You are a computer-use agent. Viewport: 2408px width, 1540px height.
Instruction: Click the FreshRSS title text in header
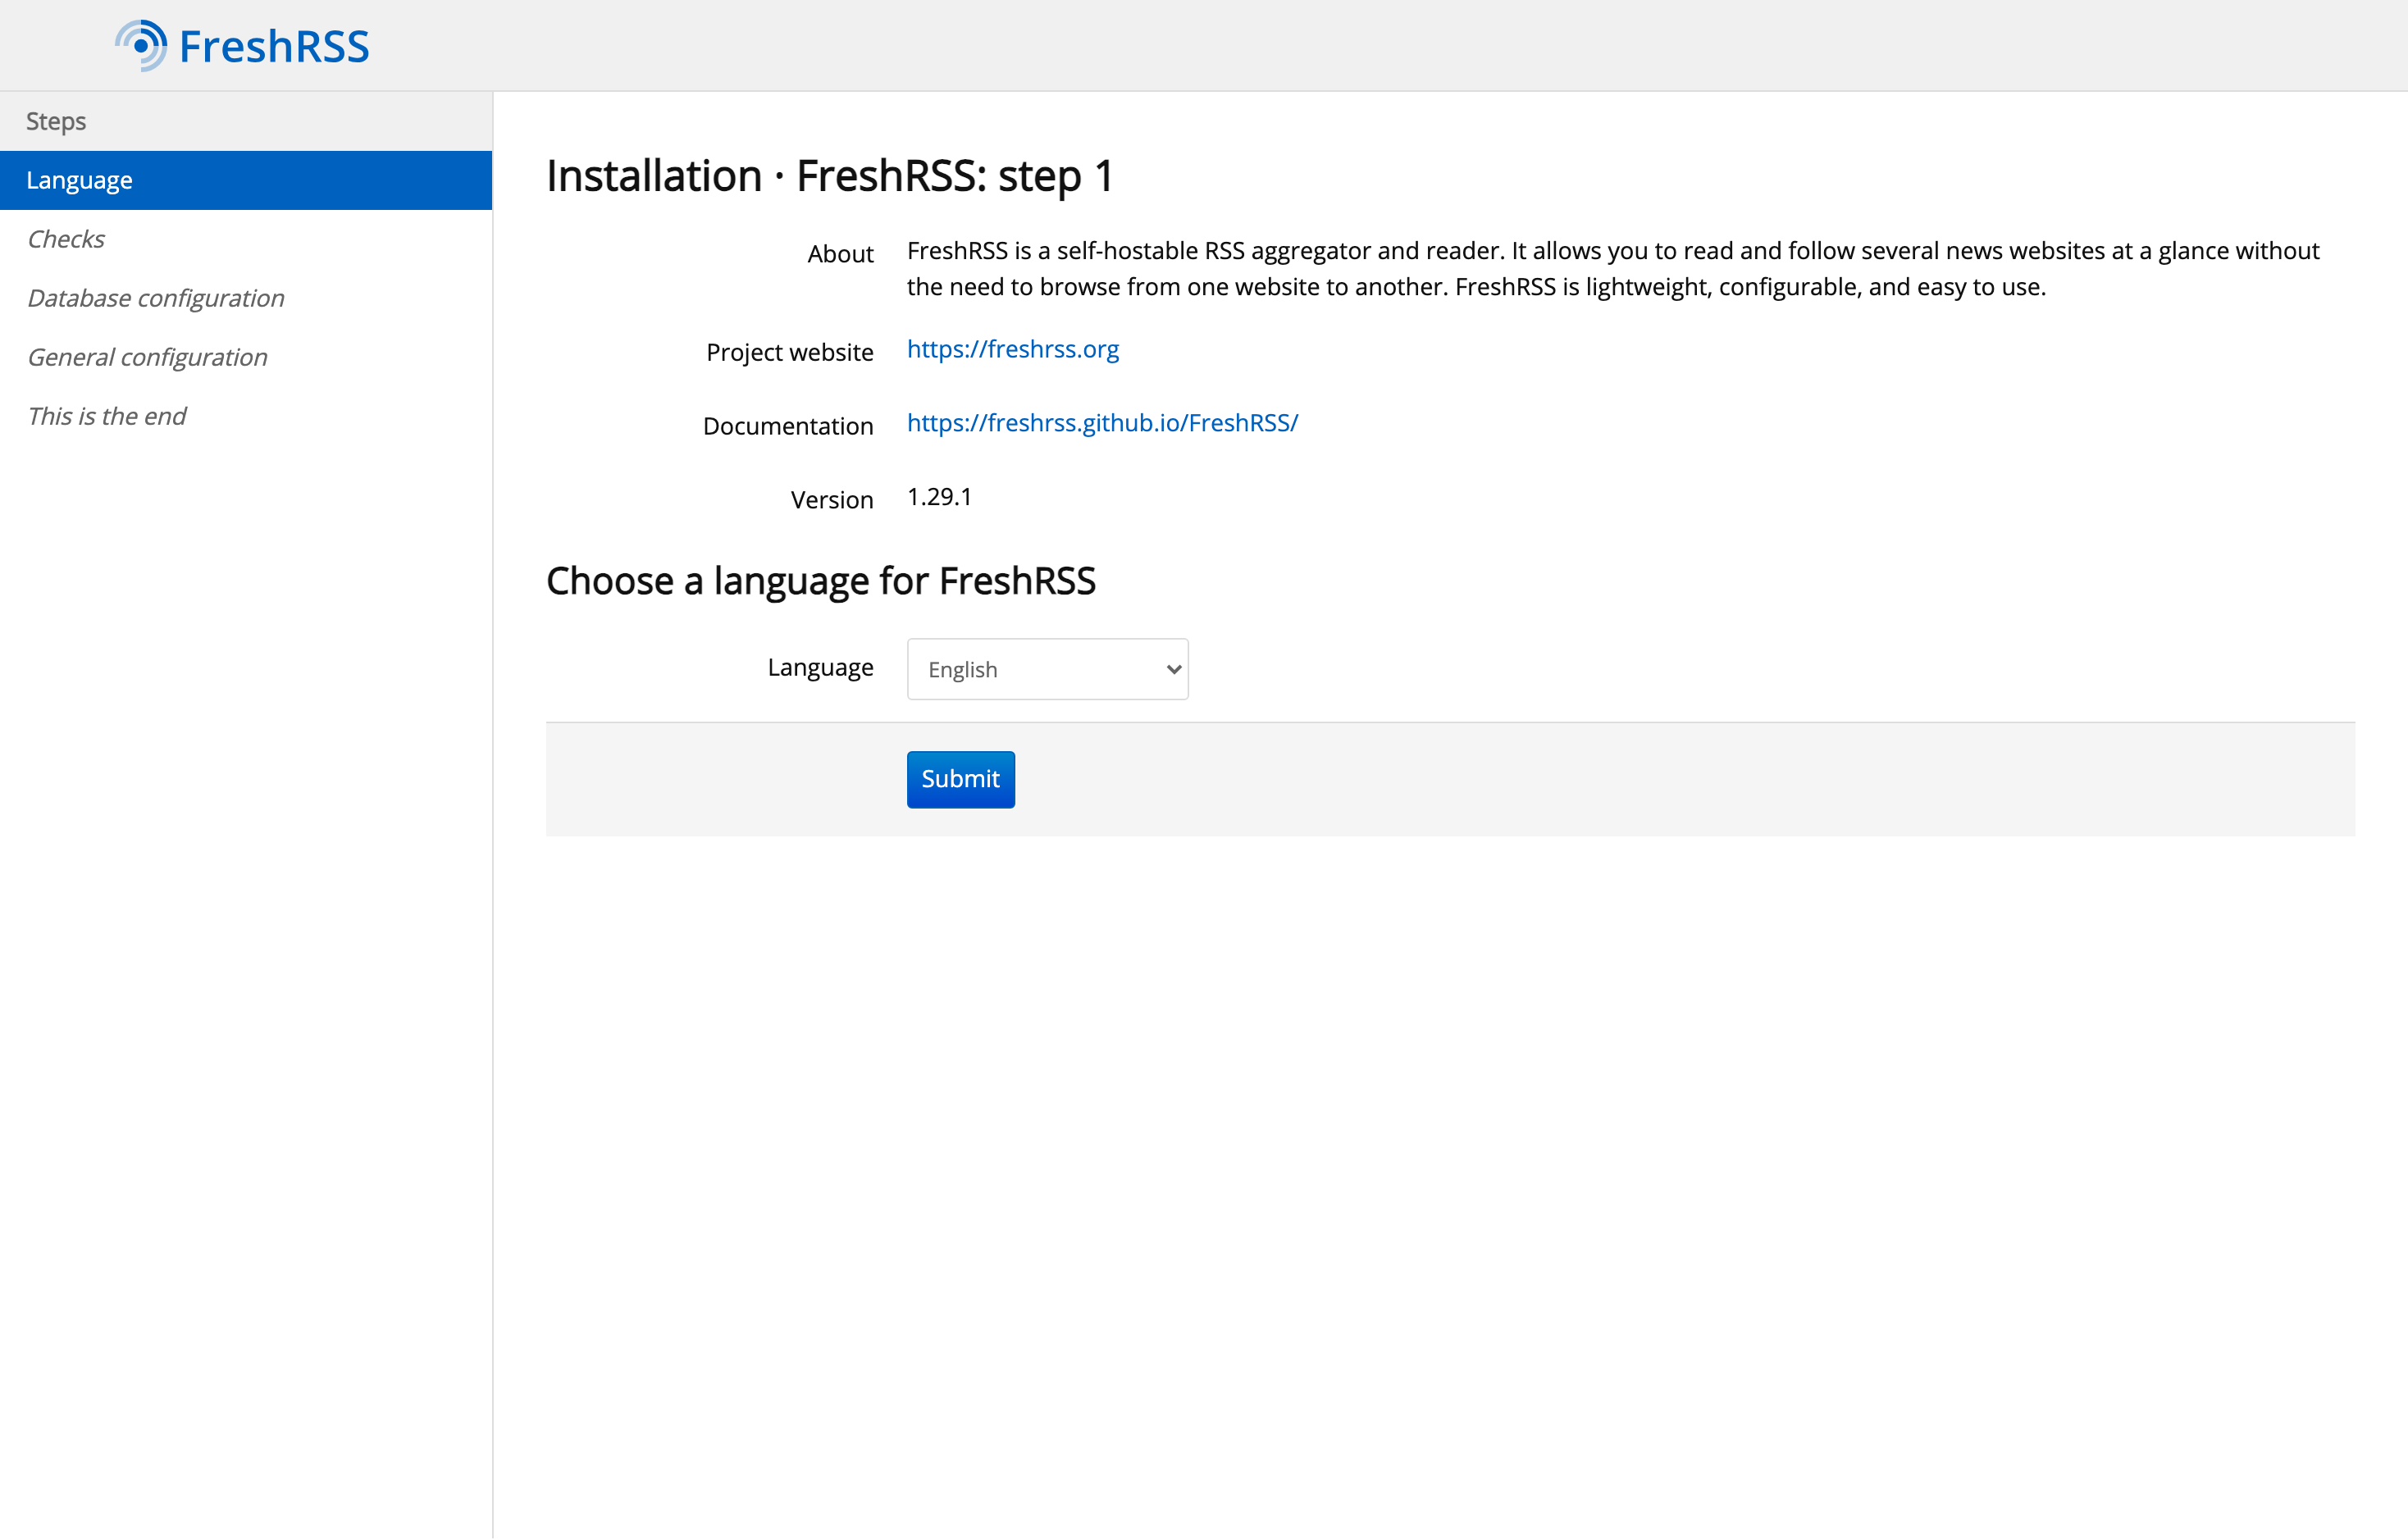[274, 47]
